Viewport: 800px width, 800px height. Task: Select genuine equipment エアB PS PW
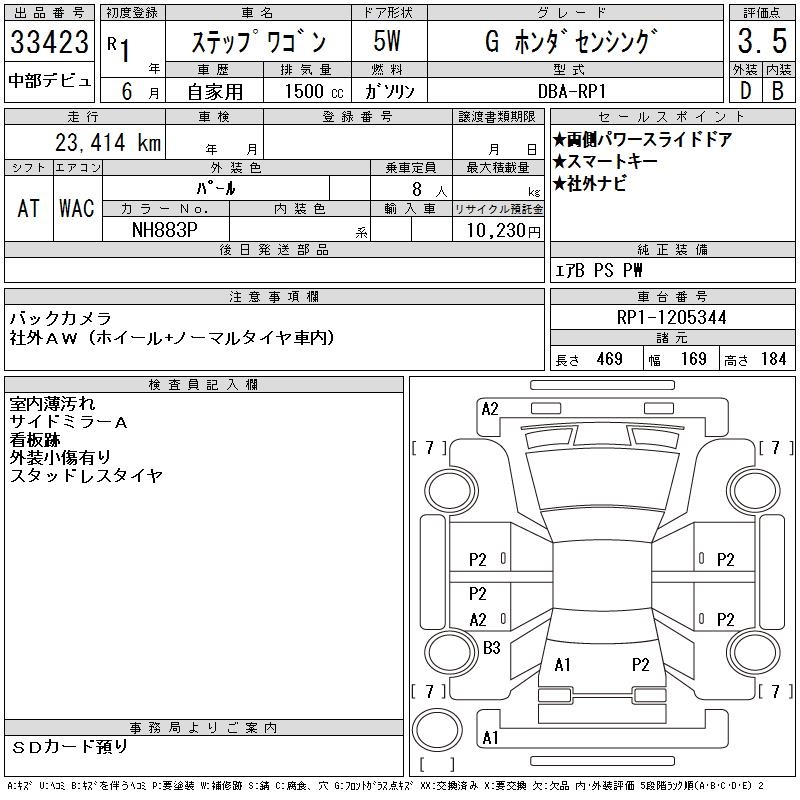(x=598, y=270)
